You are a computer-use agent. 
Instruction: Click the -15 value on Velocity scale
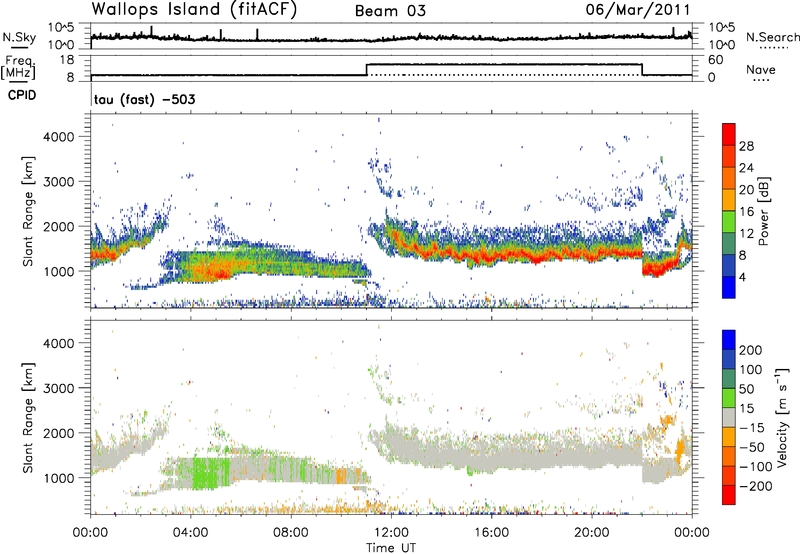point(753,428)
